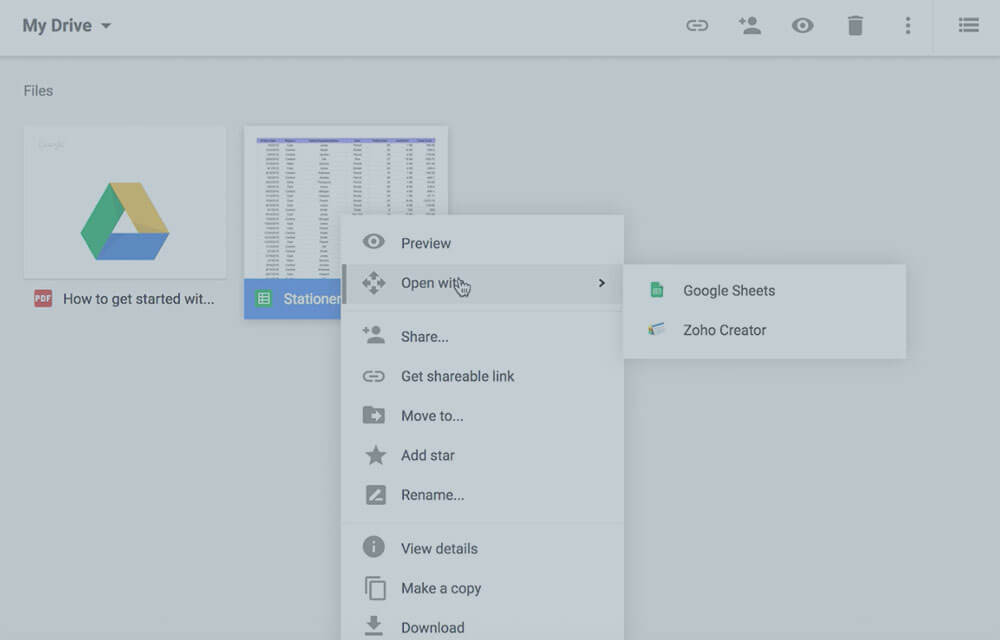Click the Add star menu entry

pos(427,455)
